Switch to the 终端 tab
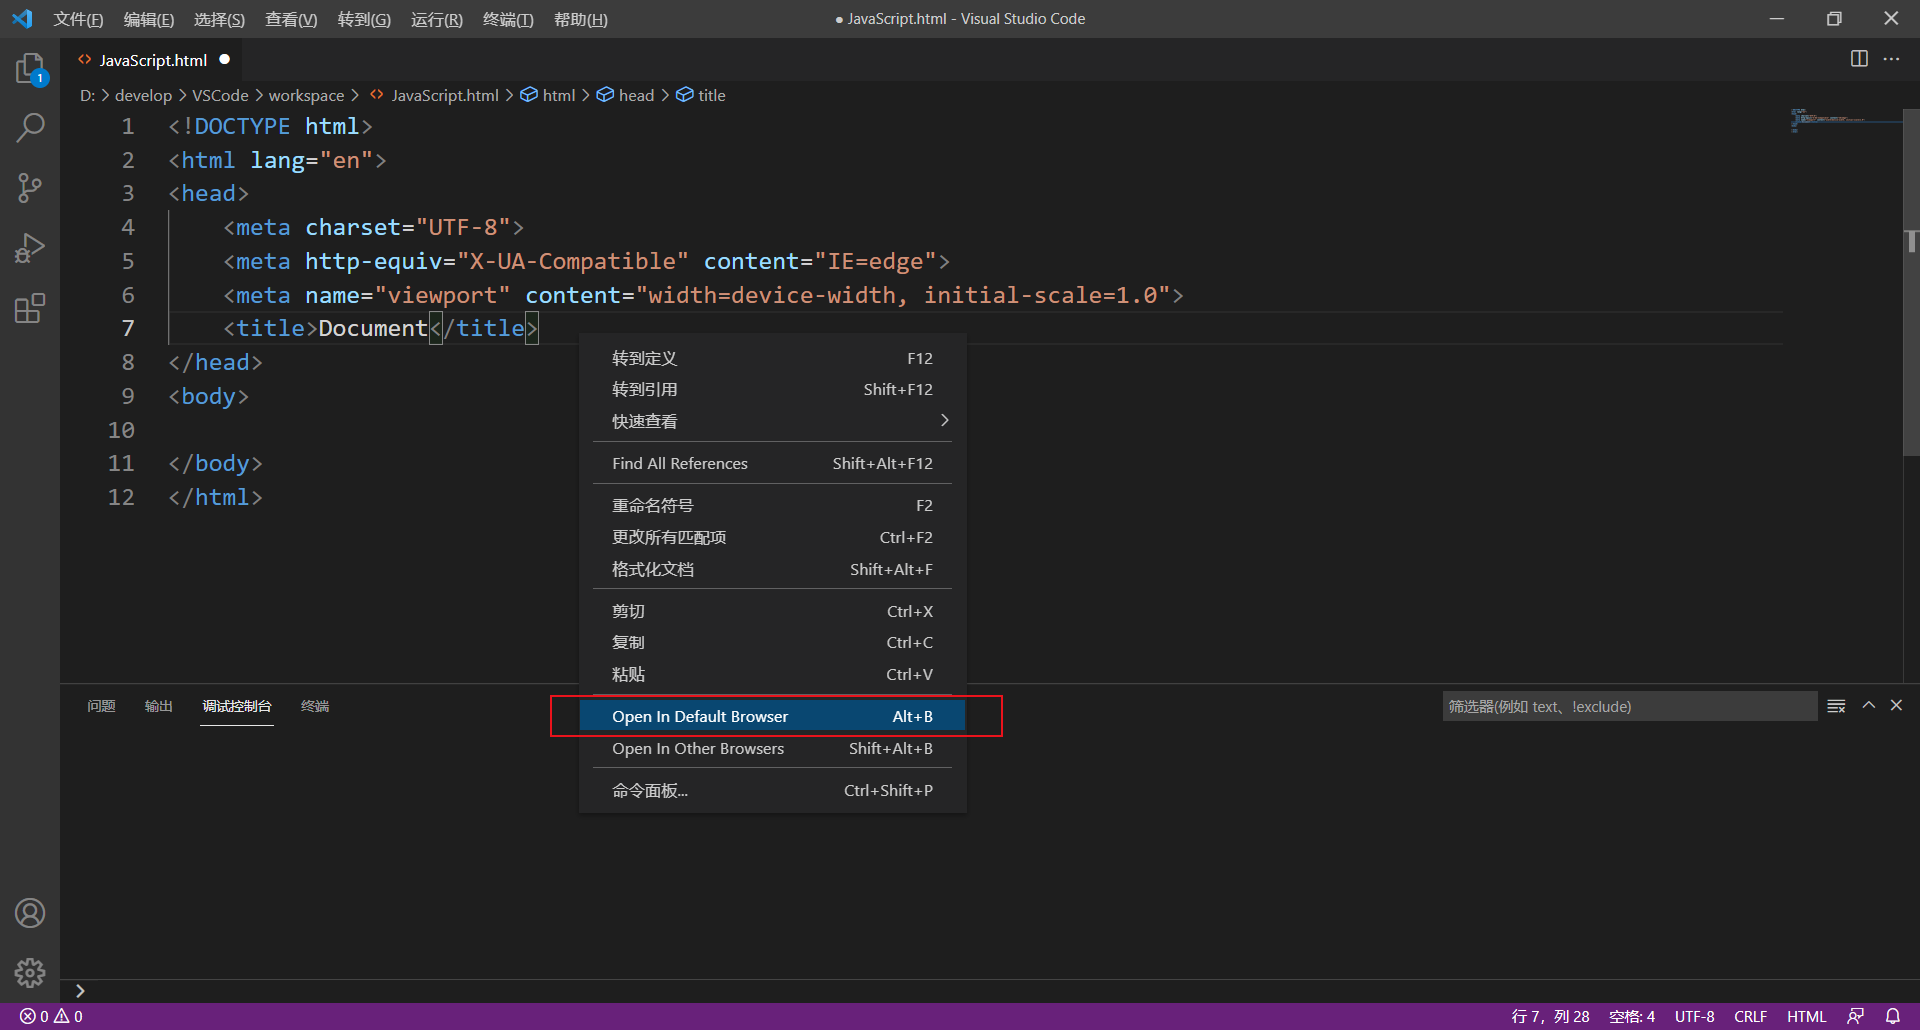 click(315, 706)
